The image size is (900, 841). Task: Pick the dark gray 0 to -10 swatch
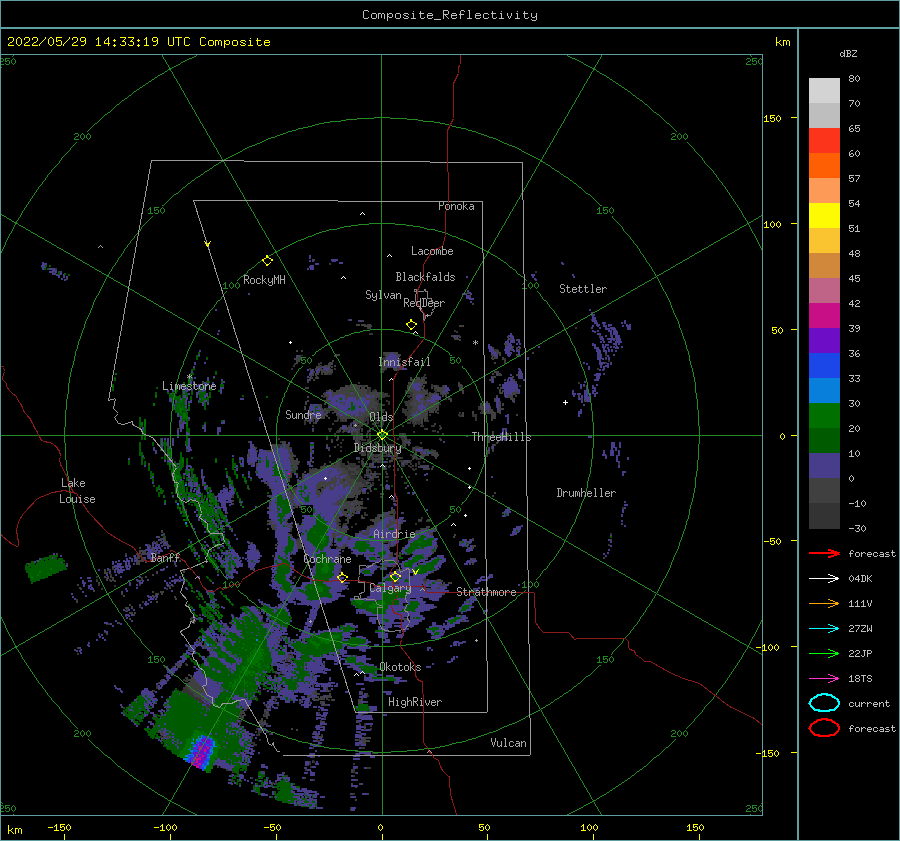click(824, 491)
